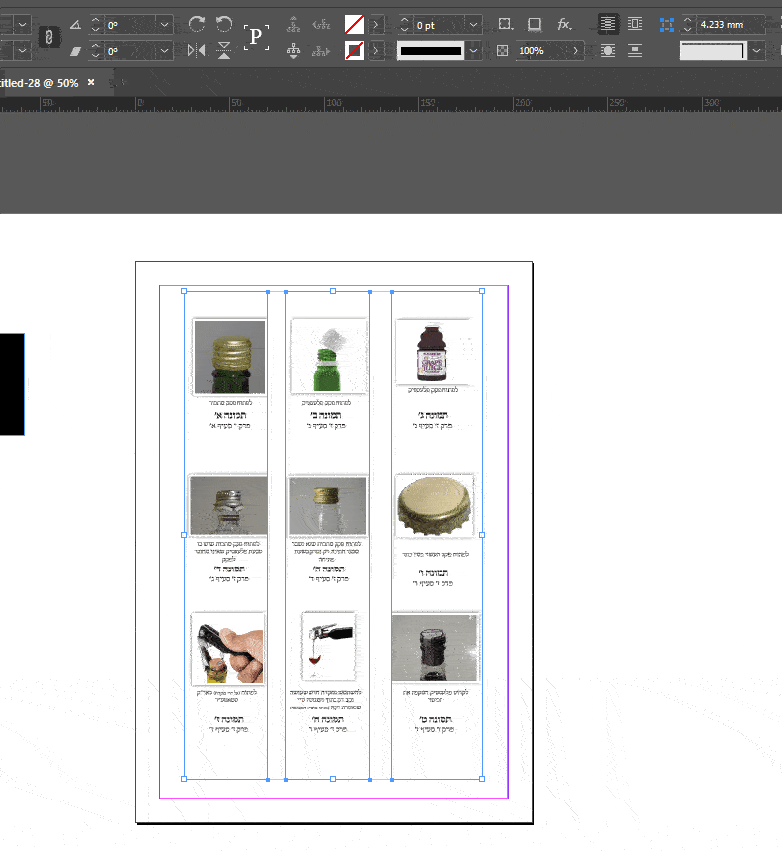Flip selection horizontally

197,51
